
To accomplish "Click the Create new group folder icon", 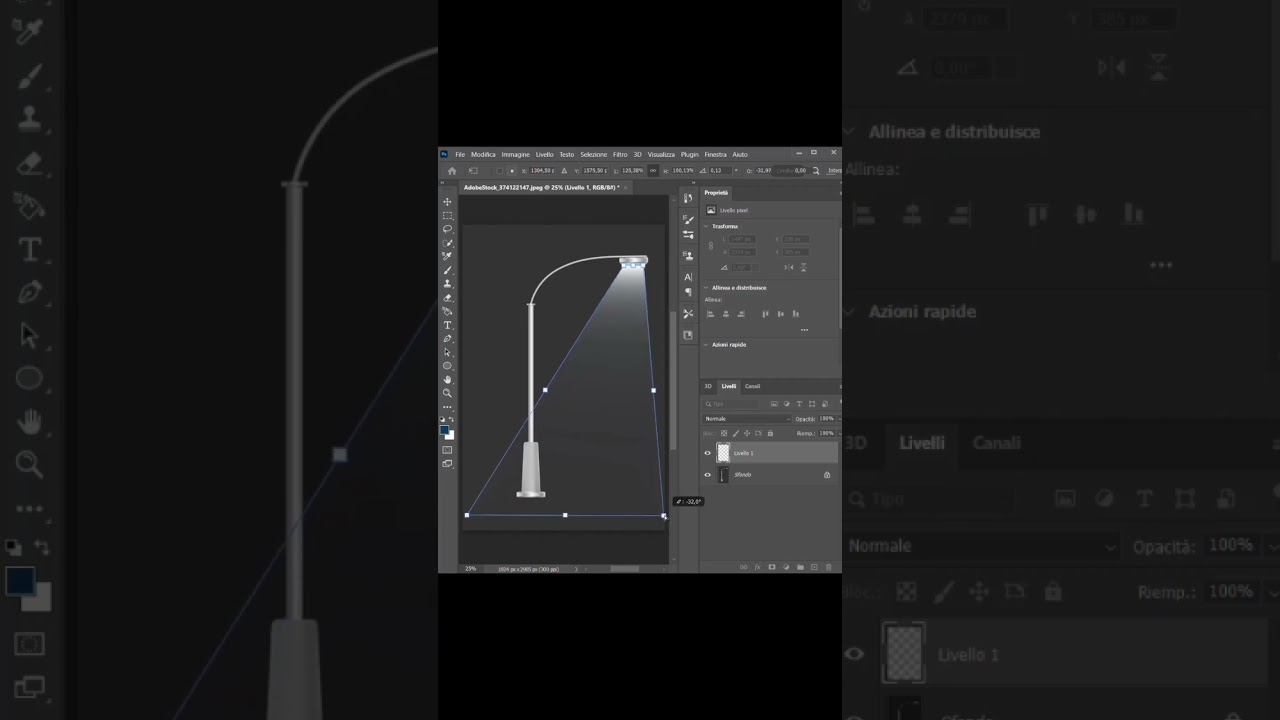I will pyautogui.click(x=800, y=567).
